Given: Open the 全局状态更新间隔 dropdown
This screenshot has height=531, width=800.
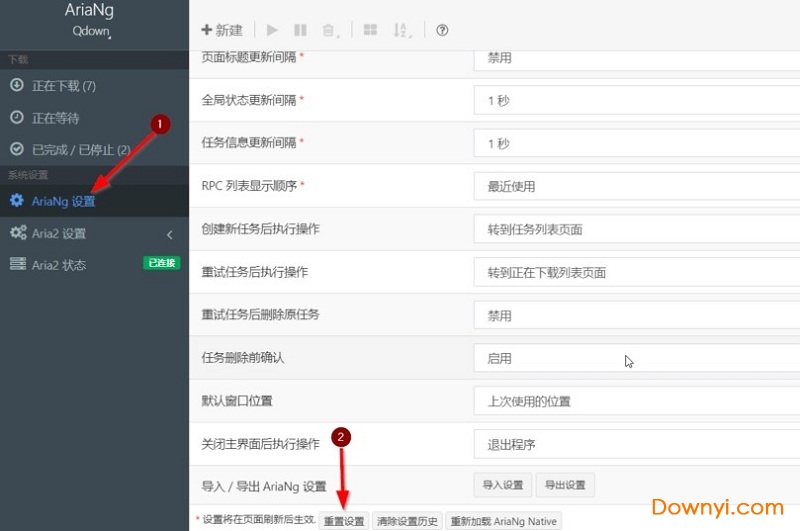Looking at the screenshot, I should click(636, 101).
